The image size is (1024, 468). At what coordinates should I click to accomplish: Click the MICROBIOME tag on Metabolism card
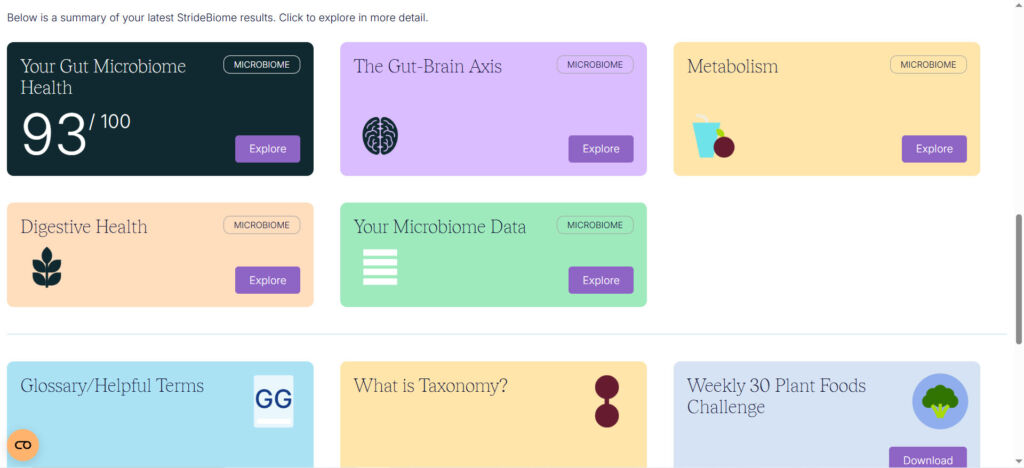(928, 65)
